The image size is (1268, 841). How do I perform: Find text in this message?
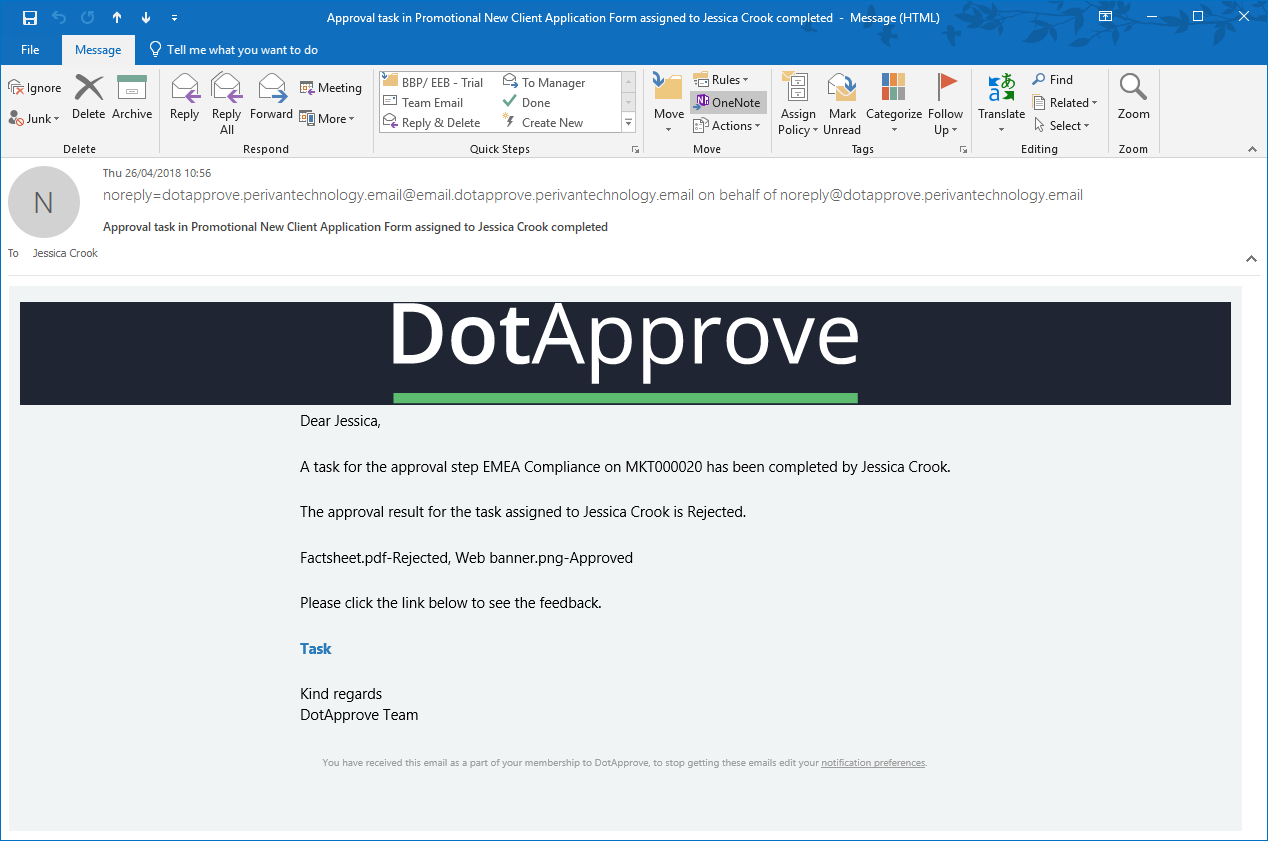click(1053, 80)
